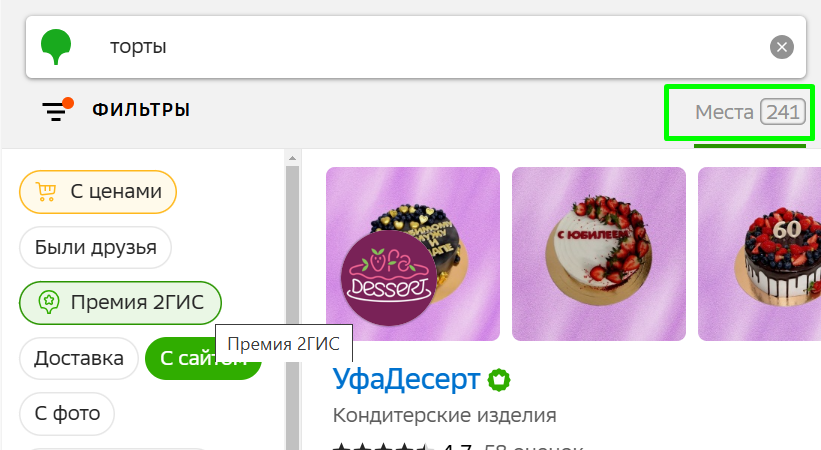Toggle the Премия 2ГИС filter chip

pyautogui.click(x=120, y=302)
